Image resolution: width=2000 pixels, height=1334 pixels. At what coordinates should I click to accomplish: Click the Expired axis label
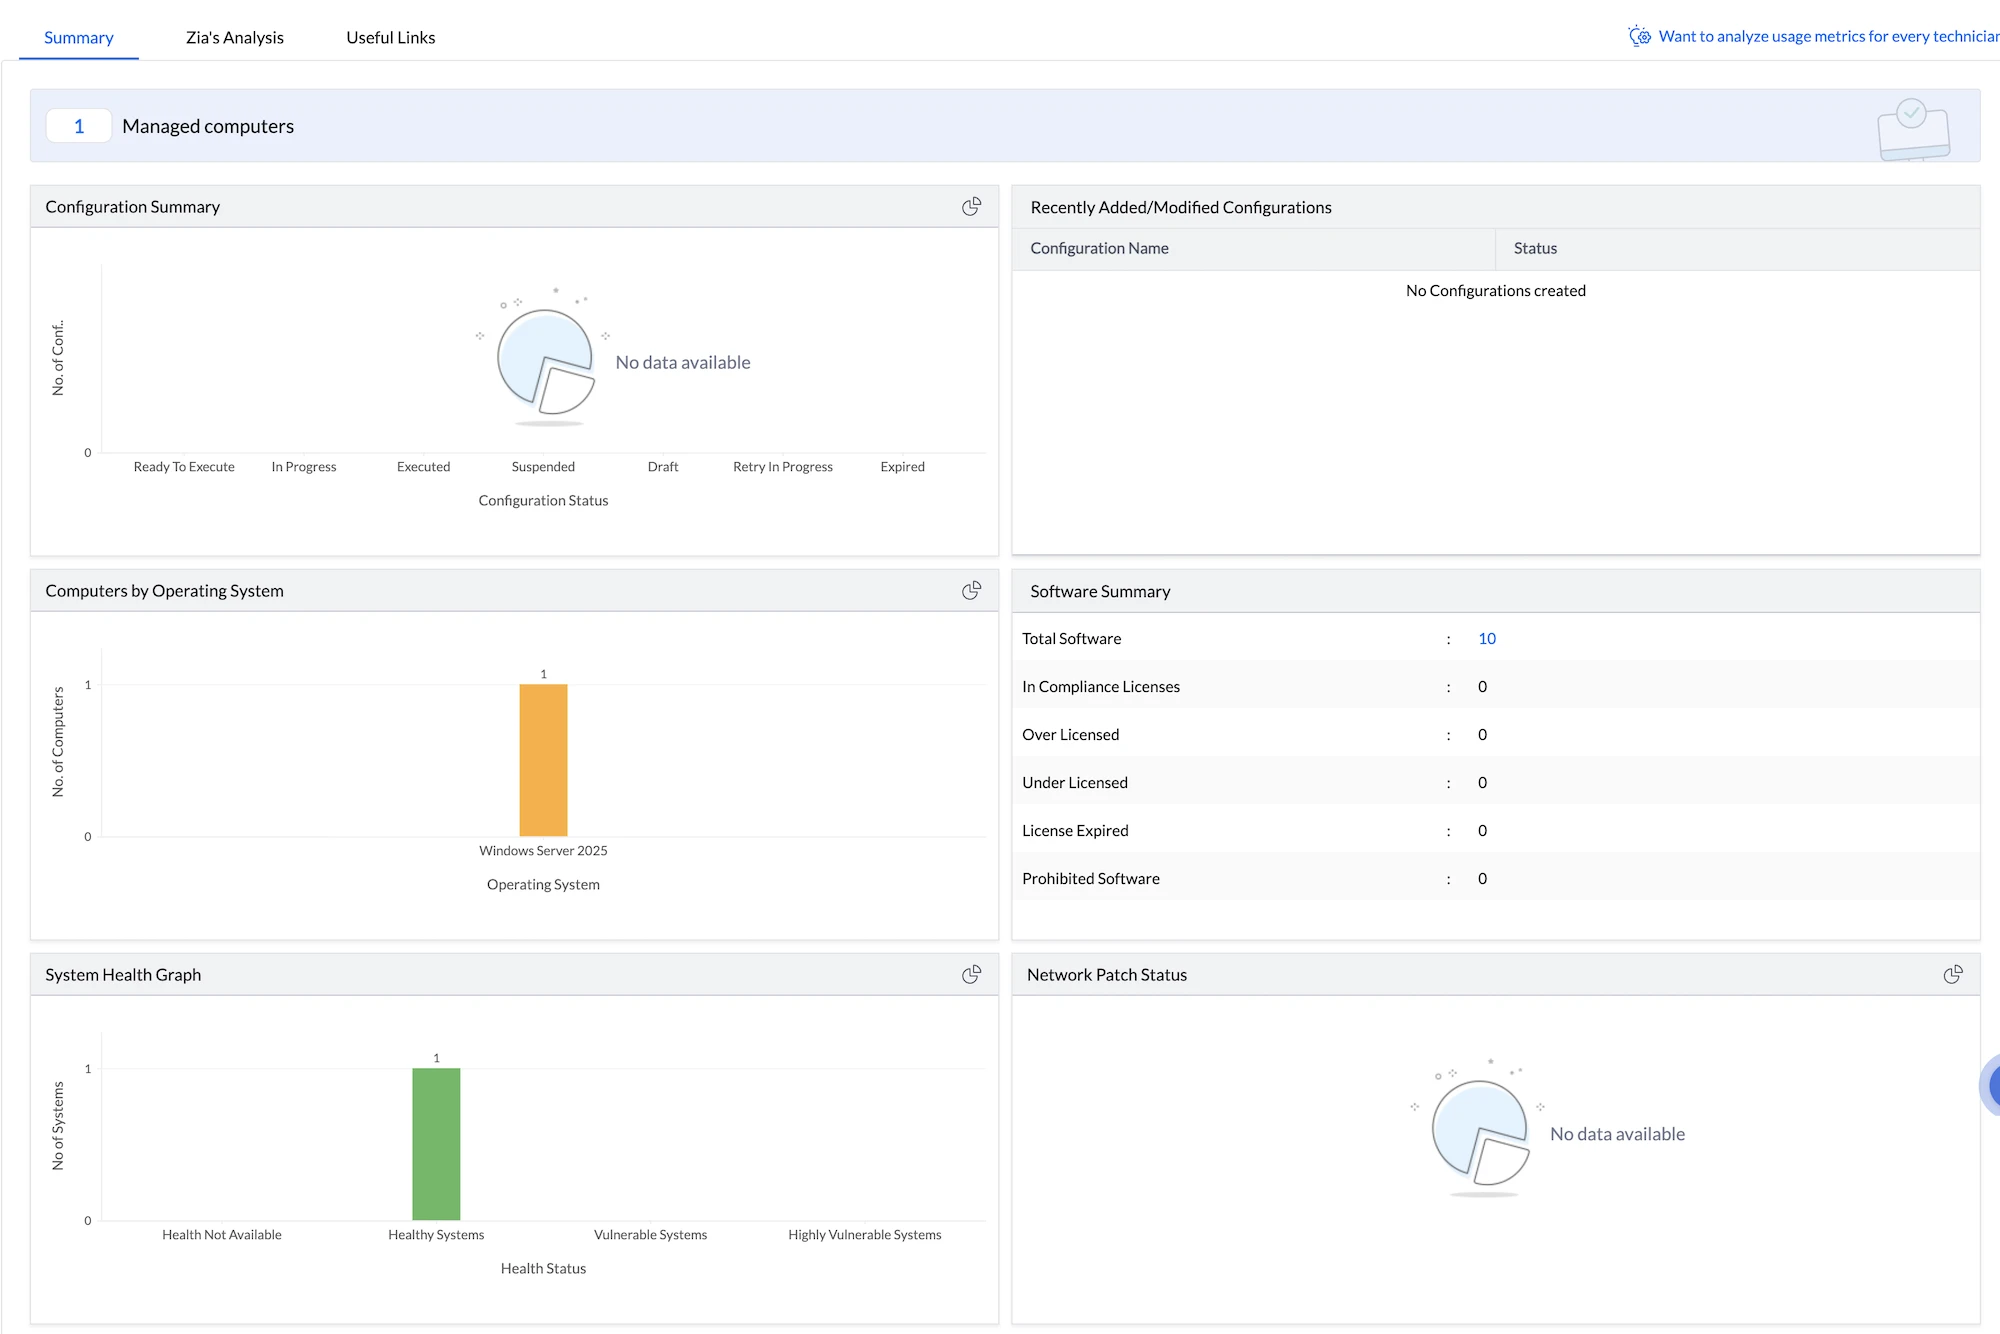coord(903,467)
